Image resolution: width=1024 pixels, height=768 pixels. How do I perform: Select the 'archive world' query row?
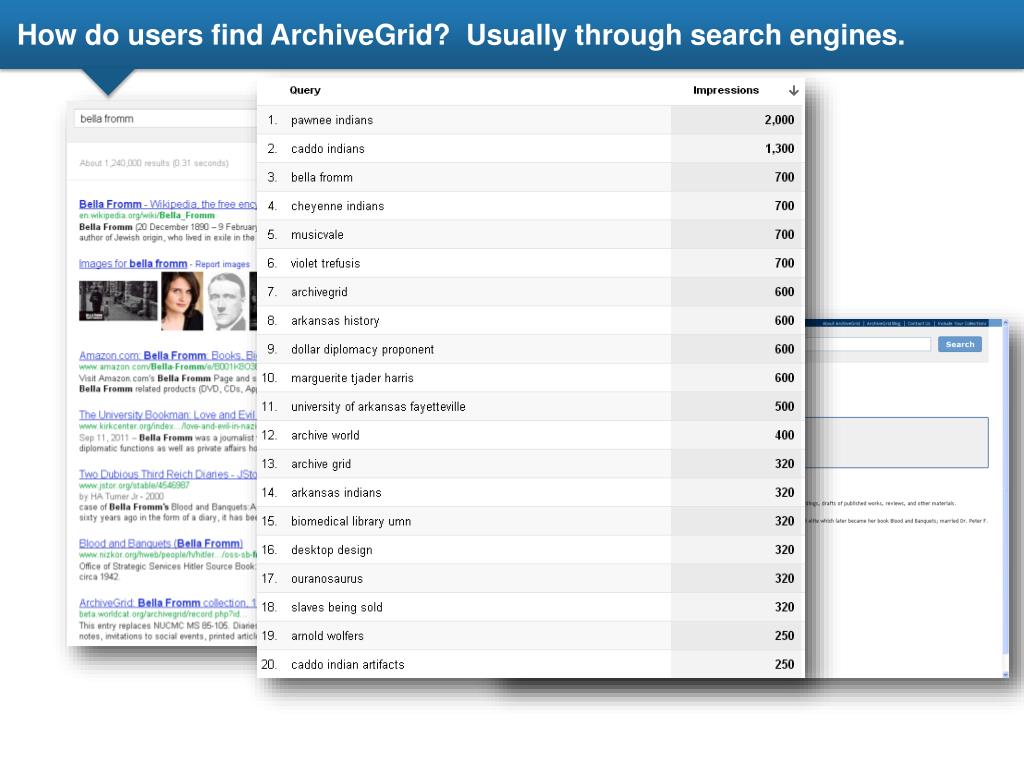(x=530, y=436)
